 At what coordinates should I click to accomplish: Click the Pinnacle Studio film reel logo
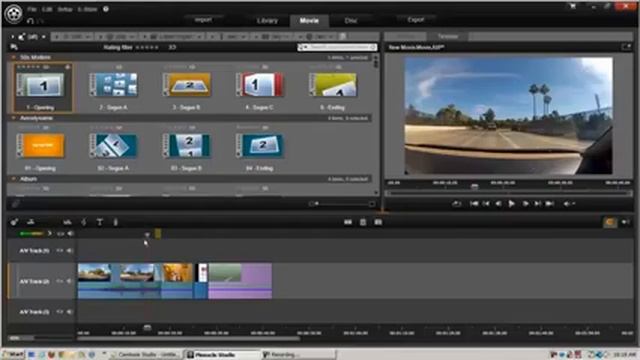(x=14, y=13)
